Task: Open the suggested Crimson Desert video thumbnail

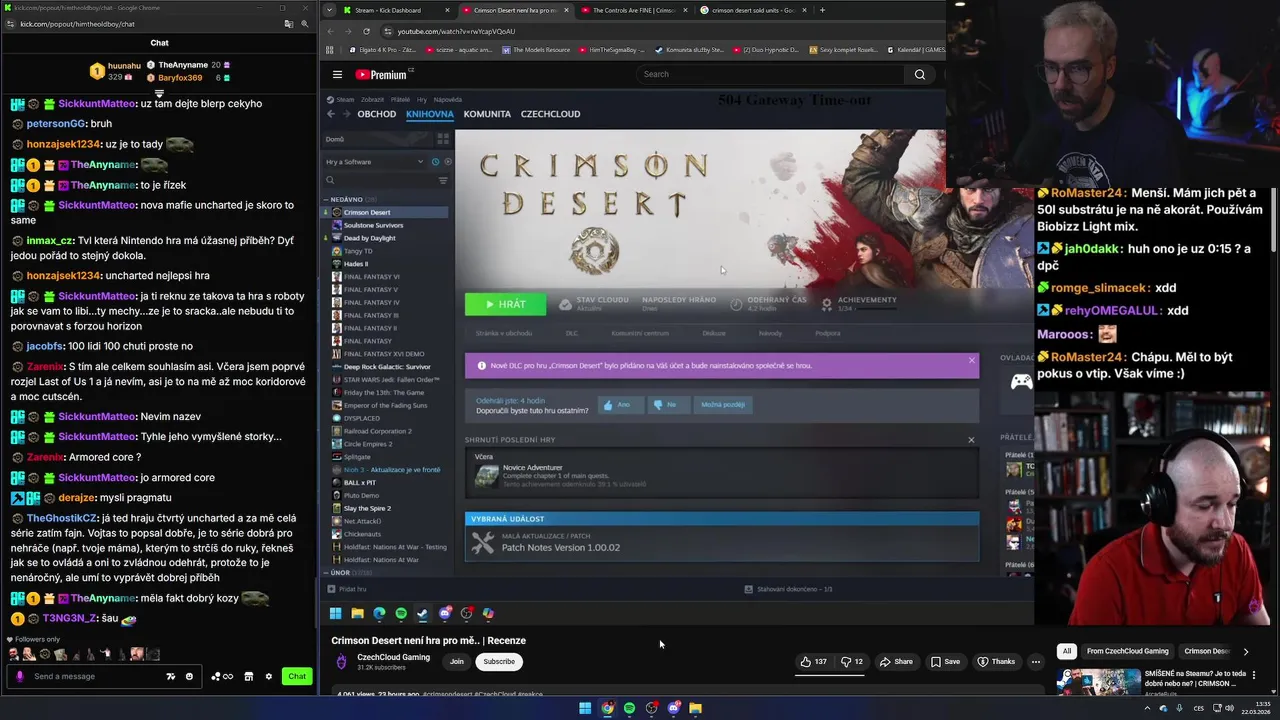Action: pos(1098,682)
